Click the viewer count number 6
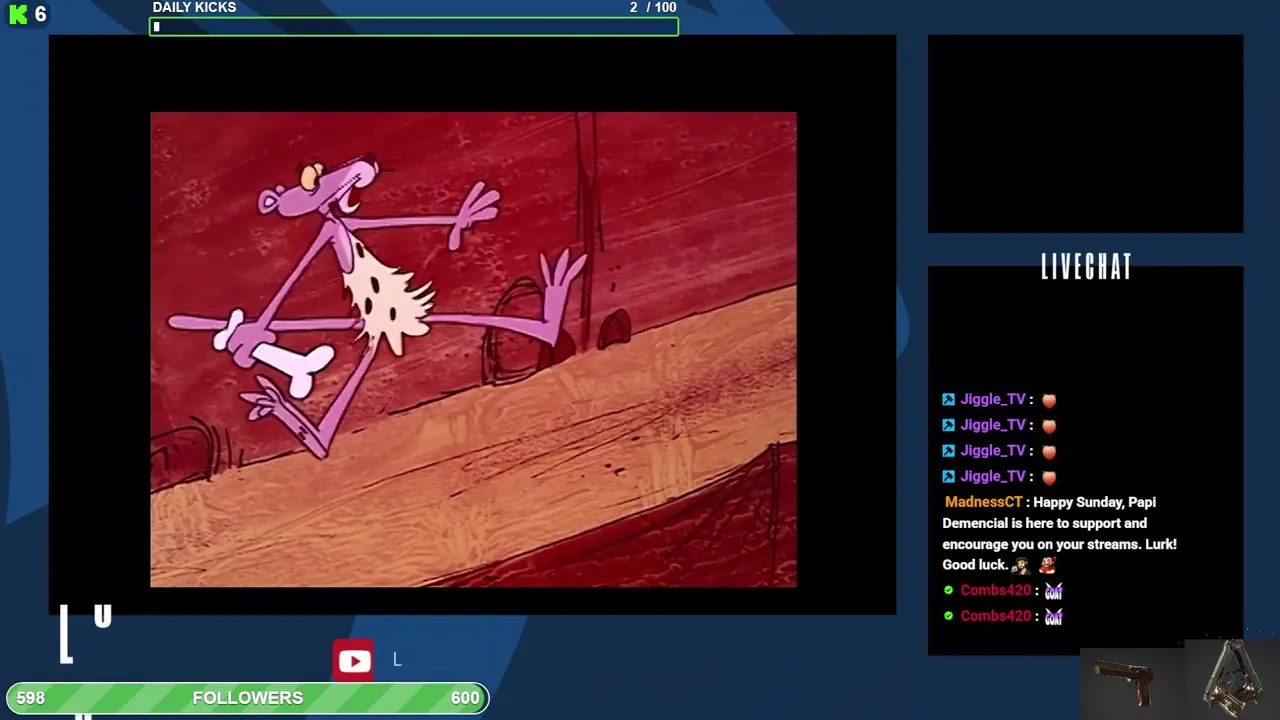 [40, 14]
